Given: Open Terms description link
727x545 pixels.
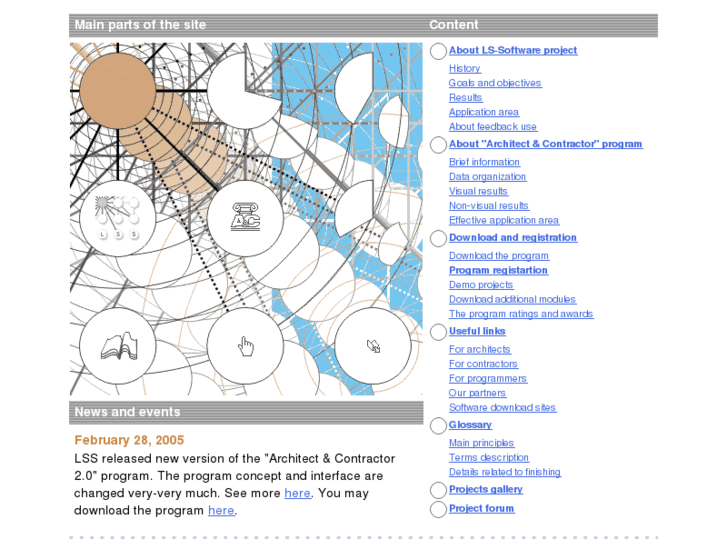Looking at the screenshot, I should coord(489,458).
